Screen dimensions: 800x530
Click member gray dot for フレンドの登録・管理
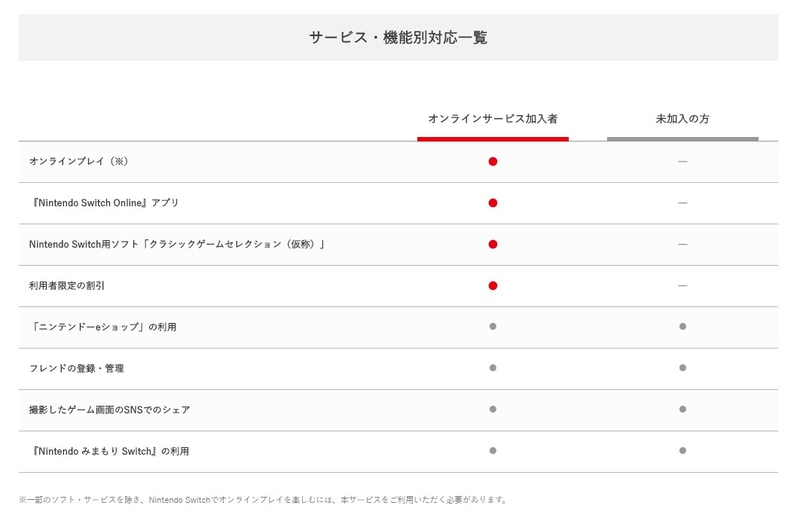[493, 368]
